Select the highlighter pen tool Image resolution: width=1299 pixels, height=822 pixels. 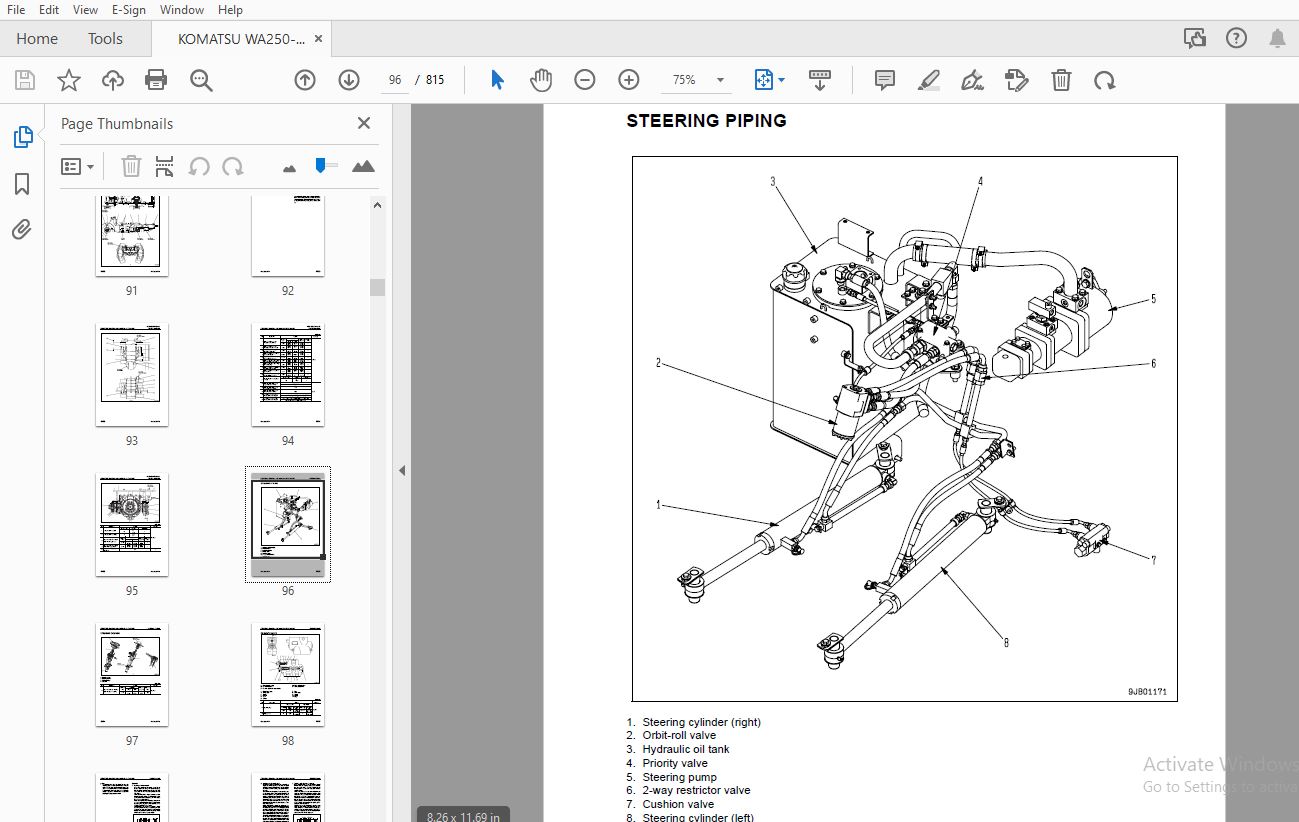[x=929, y=80]
